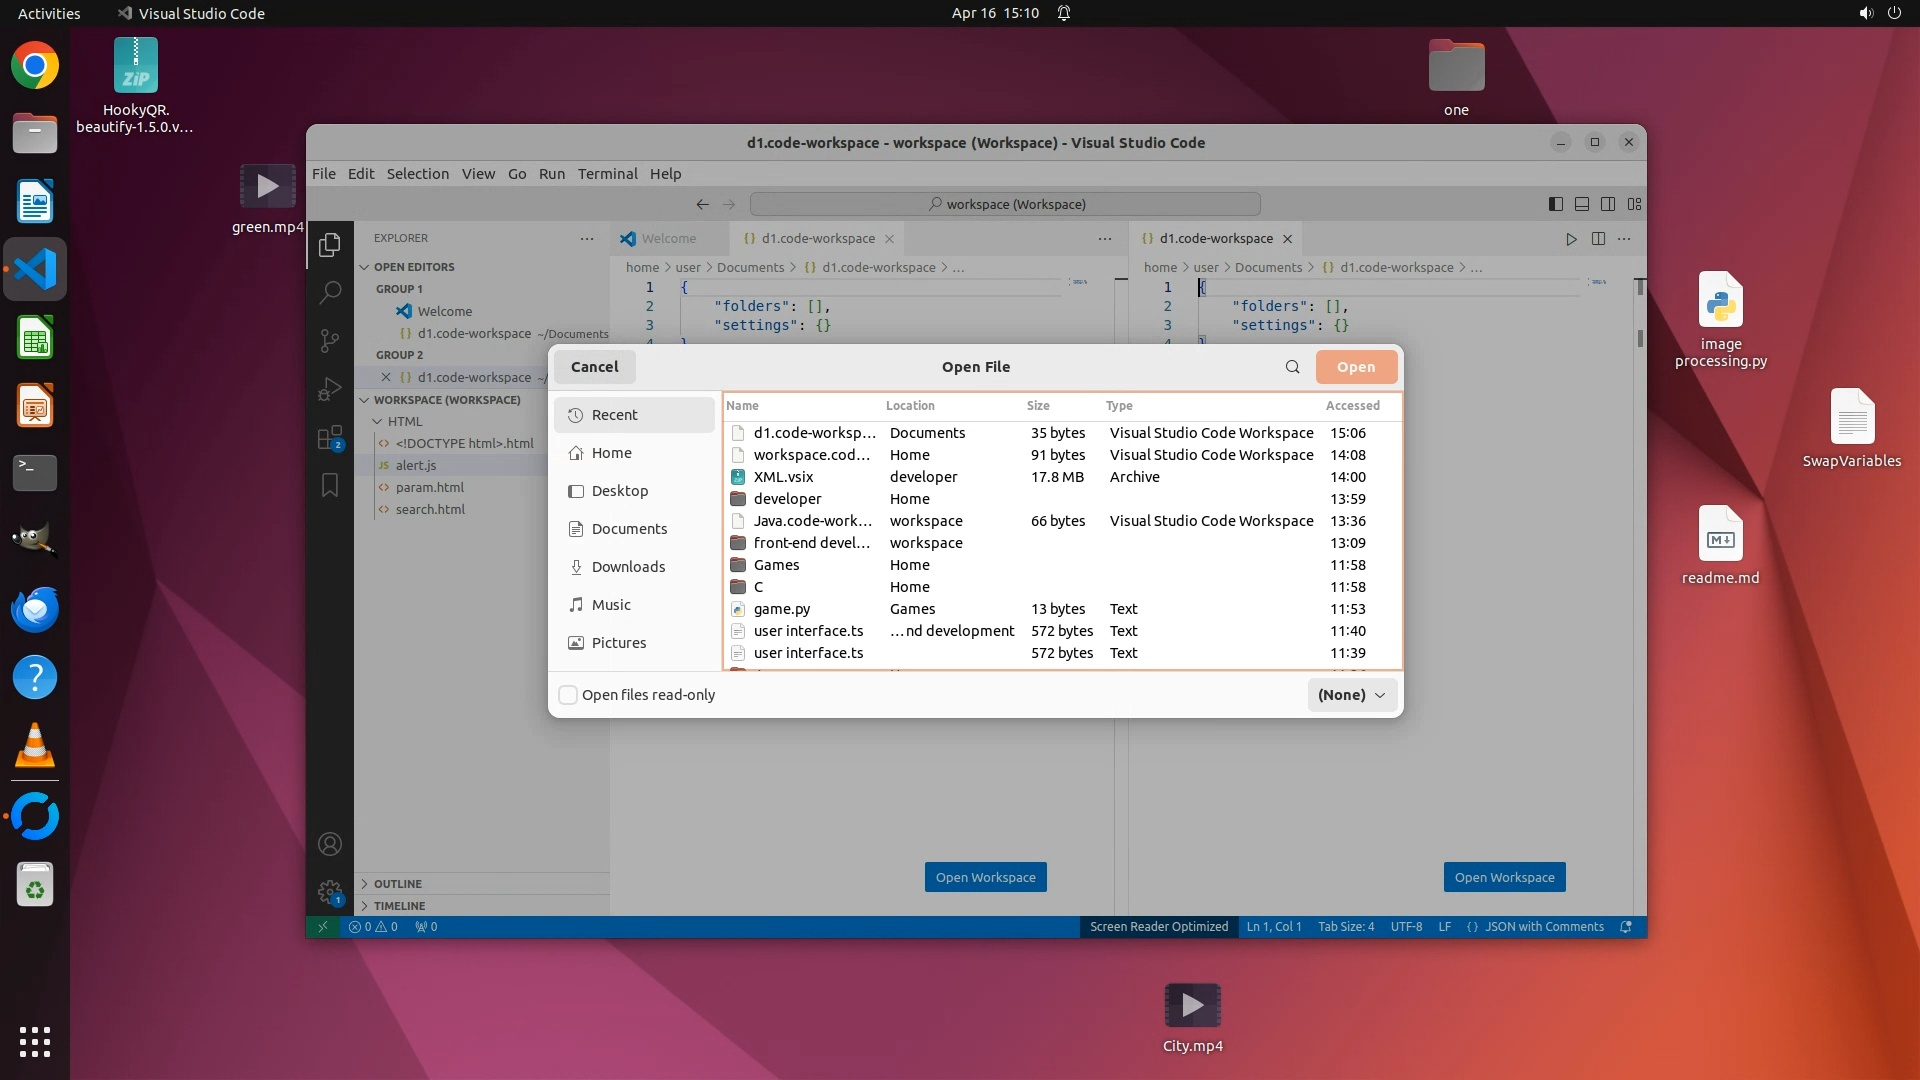Screen dimensions: 1920x1080
Task: Click the Search icon in activity bar
Action: click(x=329, y=292)
